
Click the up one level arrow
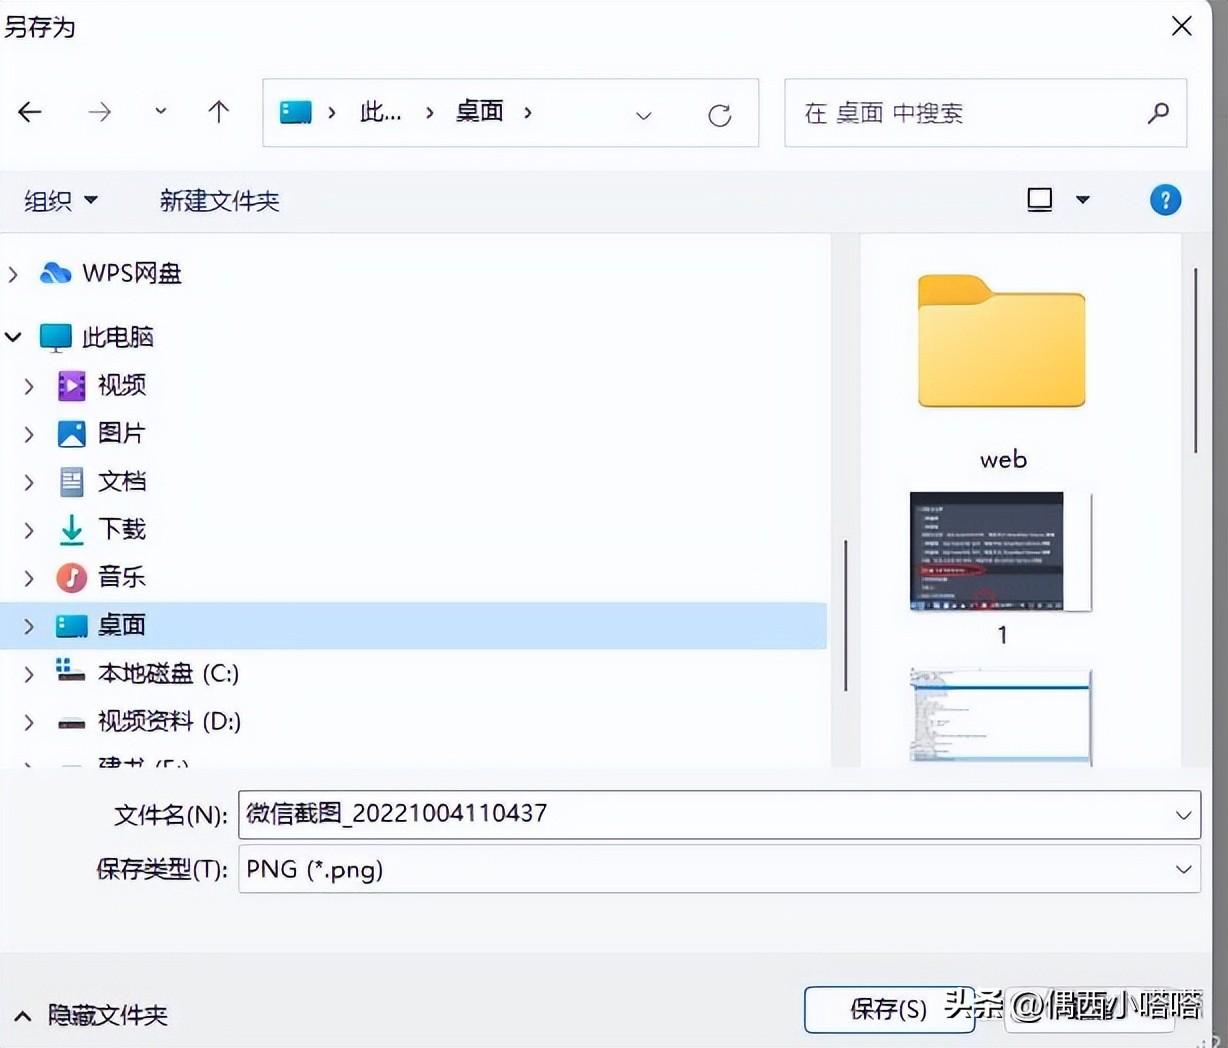[218, 112]
